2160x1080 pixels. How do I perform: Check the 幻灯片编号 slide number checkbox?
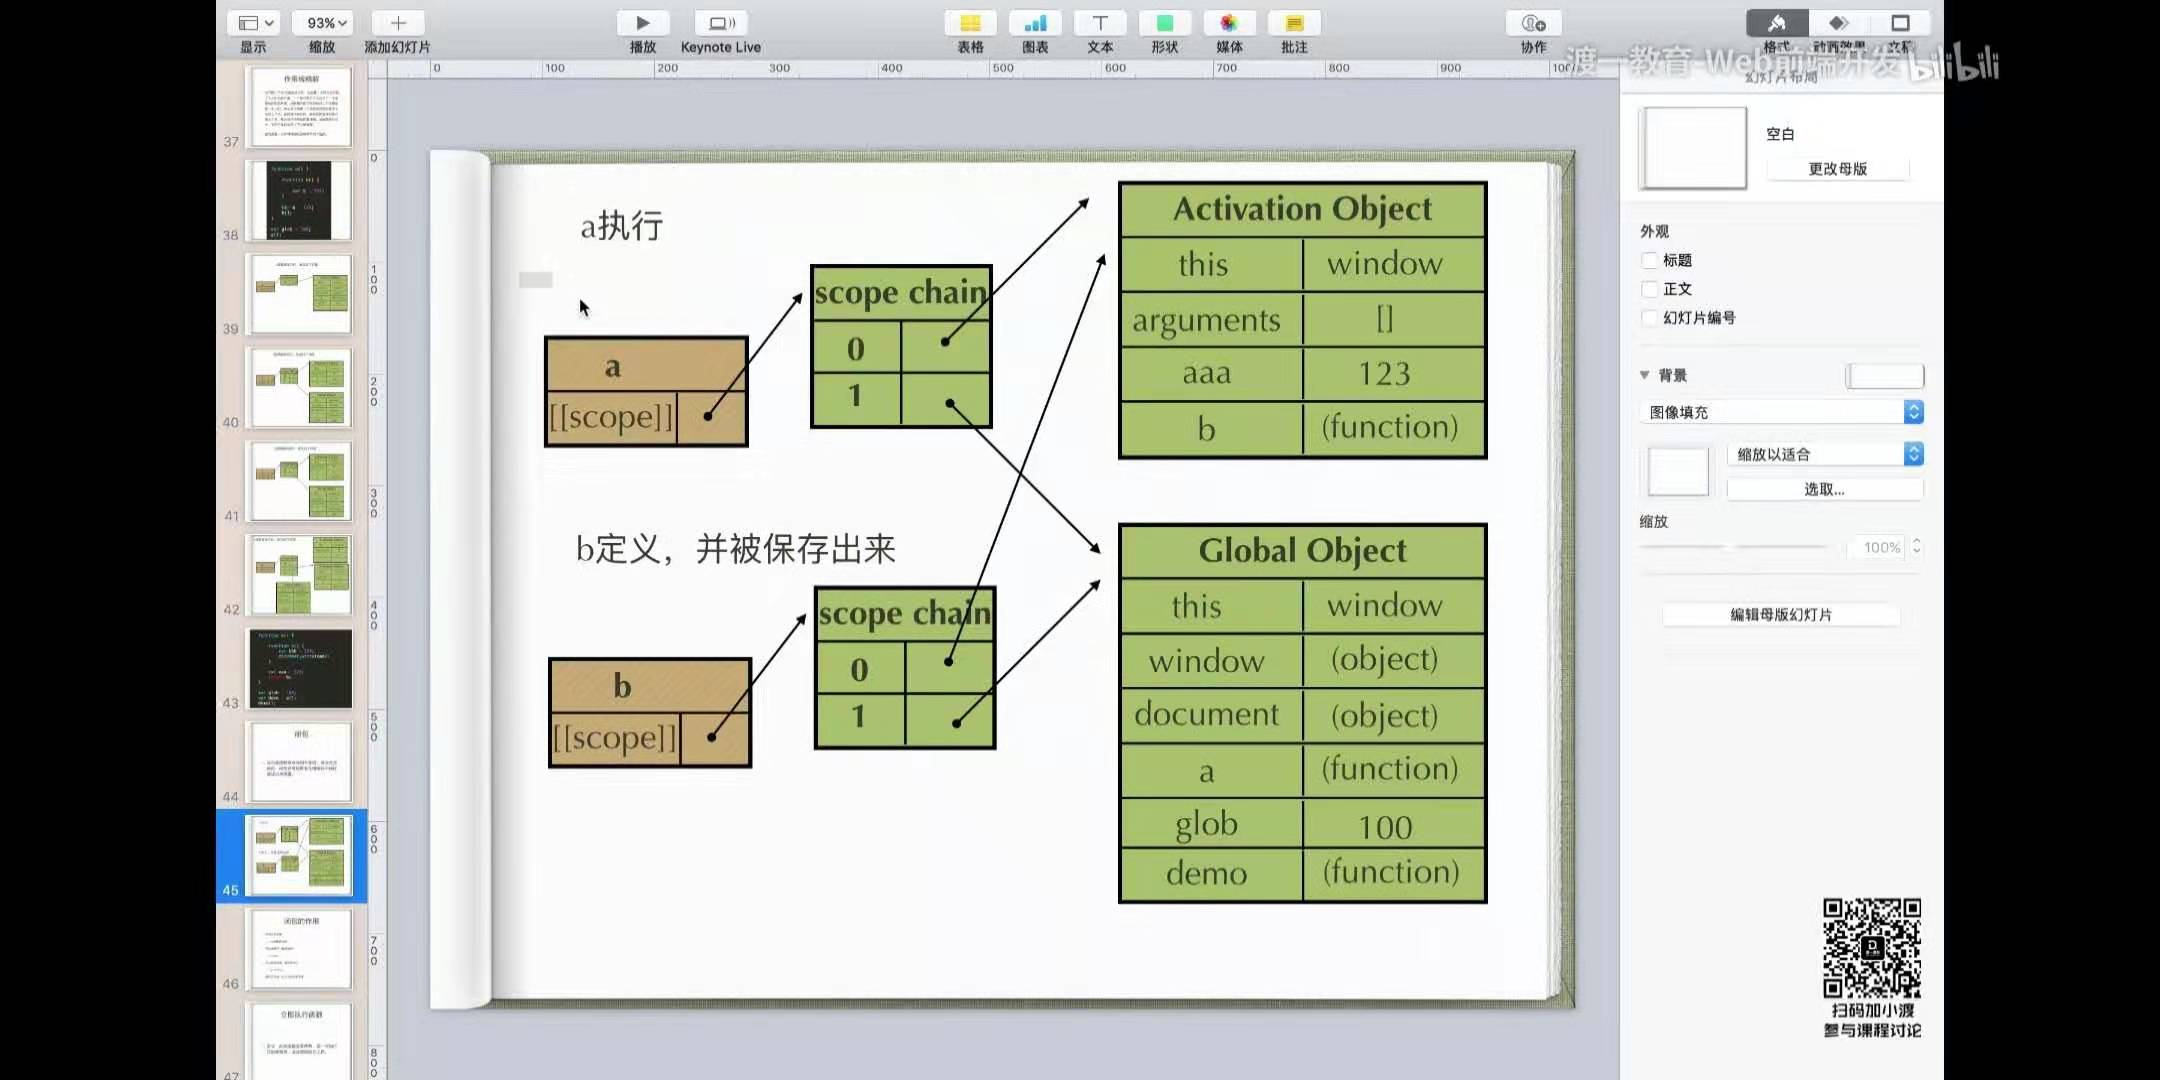(1650, 318)
